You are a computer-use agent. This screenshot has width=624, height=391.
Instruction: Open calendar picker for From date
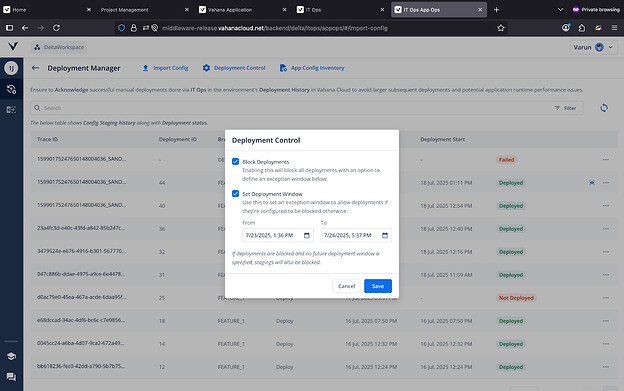point(307,235)
